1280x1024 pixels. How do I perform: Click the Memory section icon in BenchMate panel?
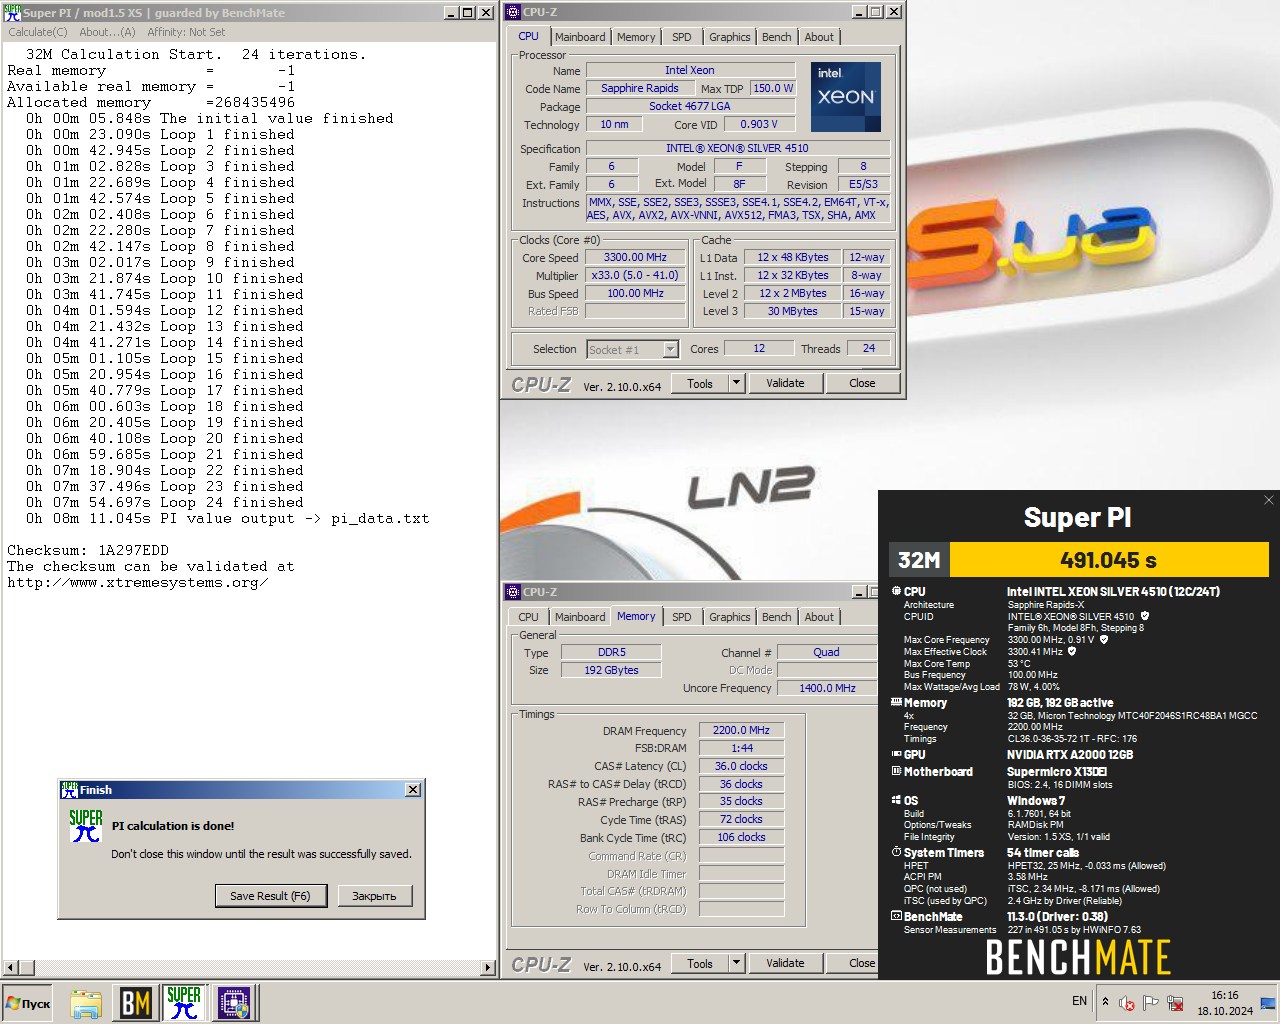[896, 702]
